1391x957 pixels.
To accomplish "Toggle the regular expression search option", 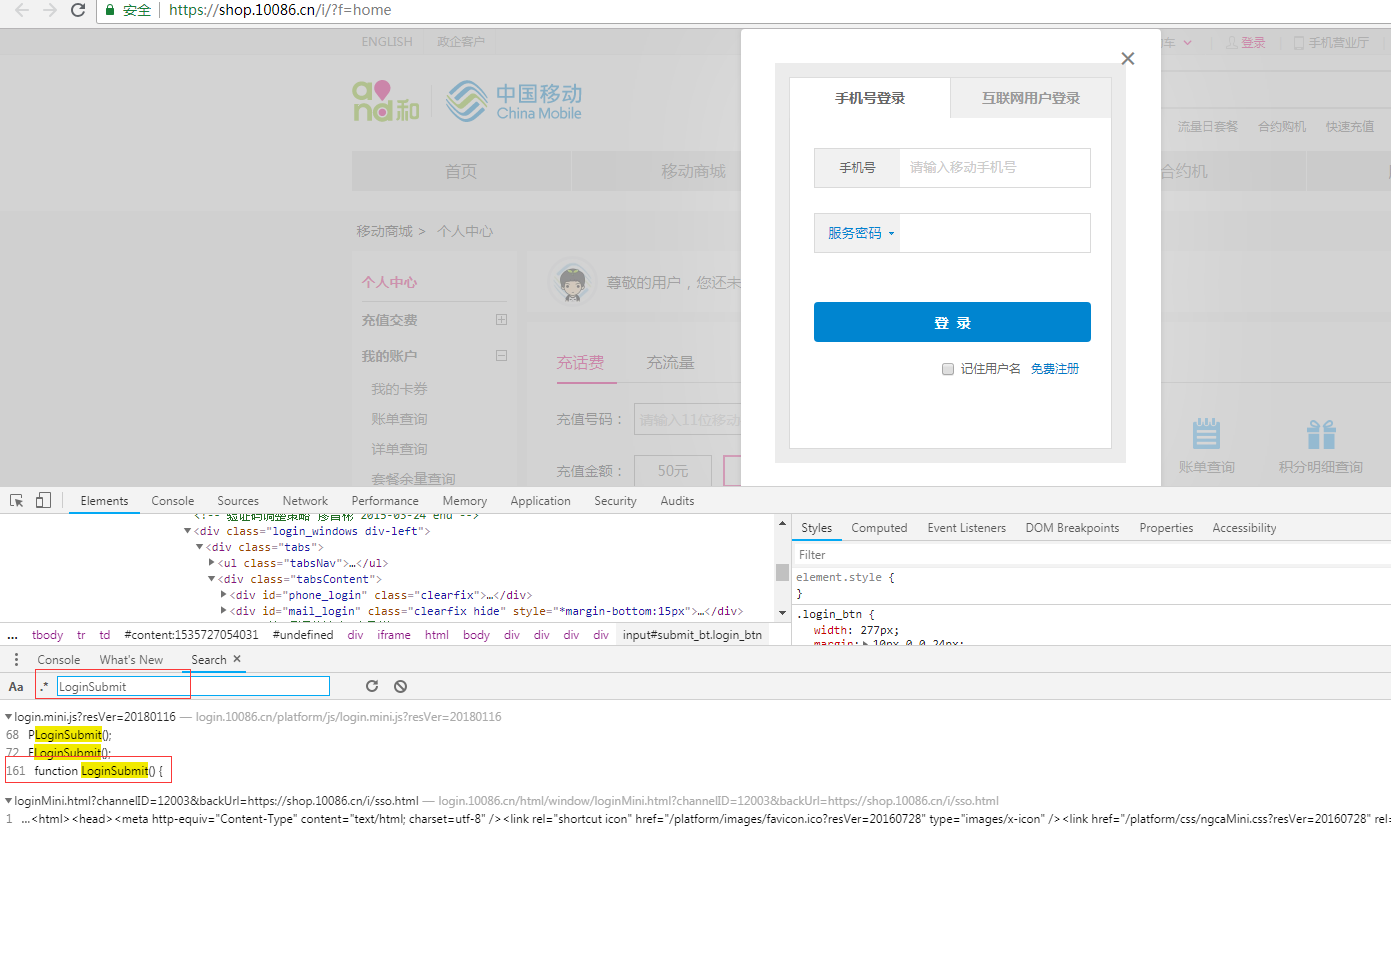I will [x=44, y=686].
